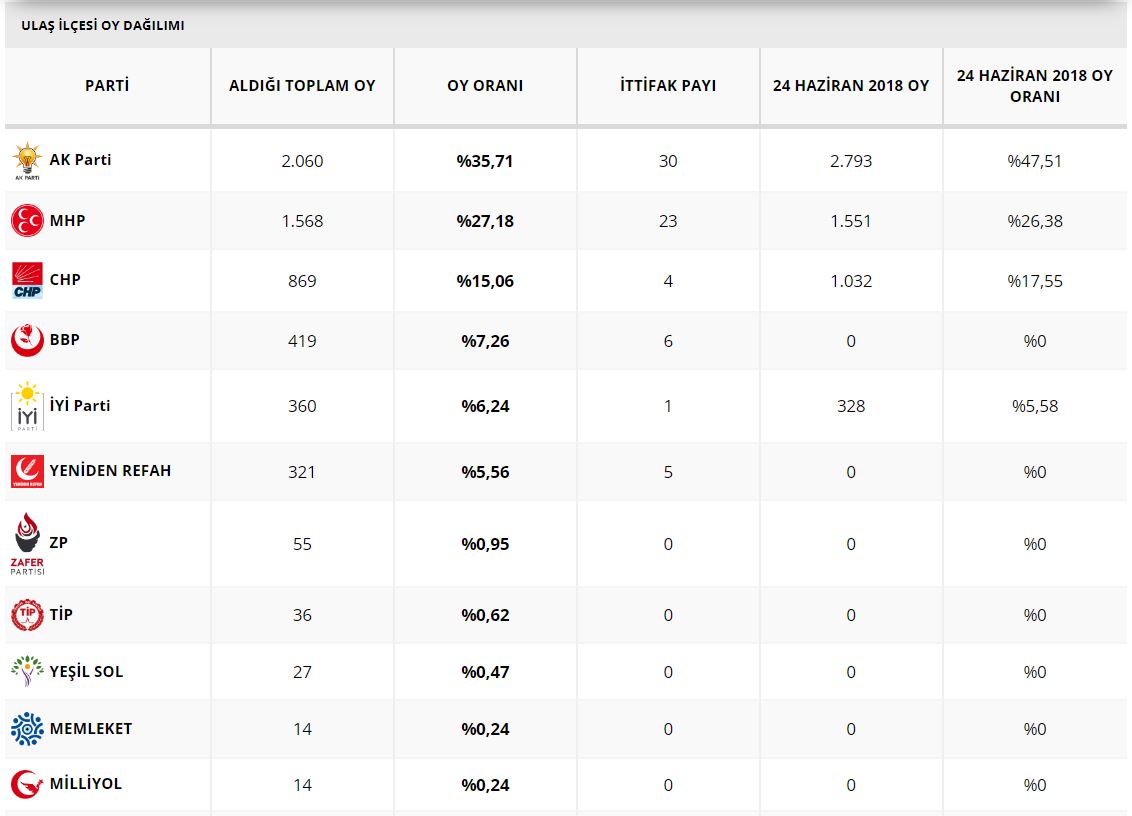Click the YENİDEN REFAH party name

(x=110, y=471)
